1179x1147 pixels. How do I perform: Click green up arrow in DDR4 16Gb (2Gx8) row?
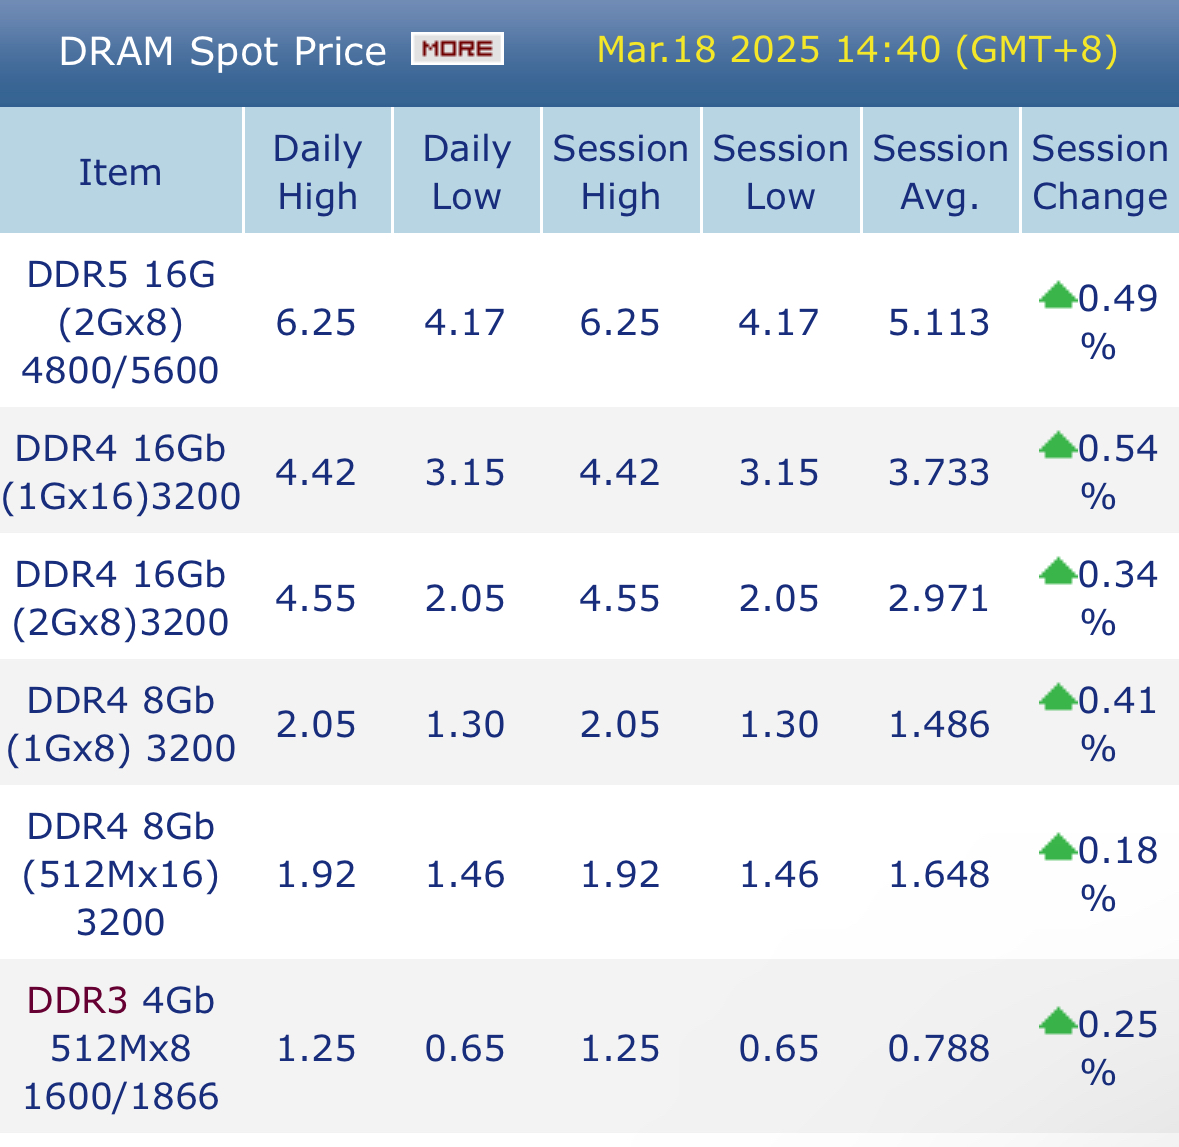pos(1057,572)
